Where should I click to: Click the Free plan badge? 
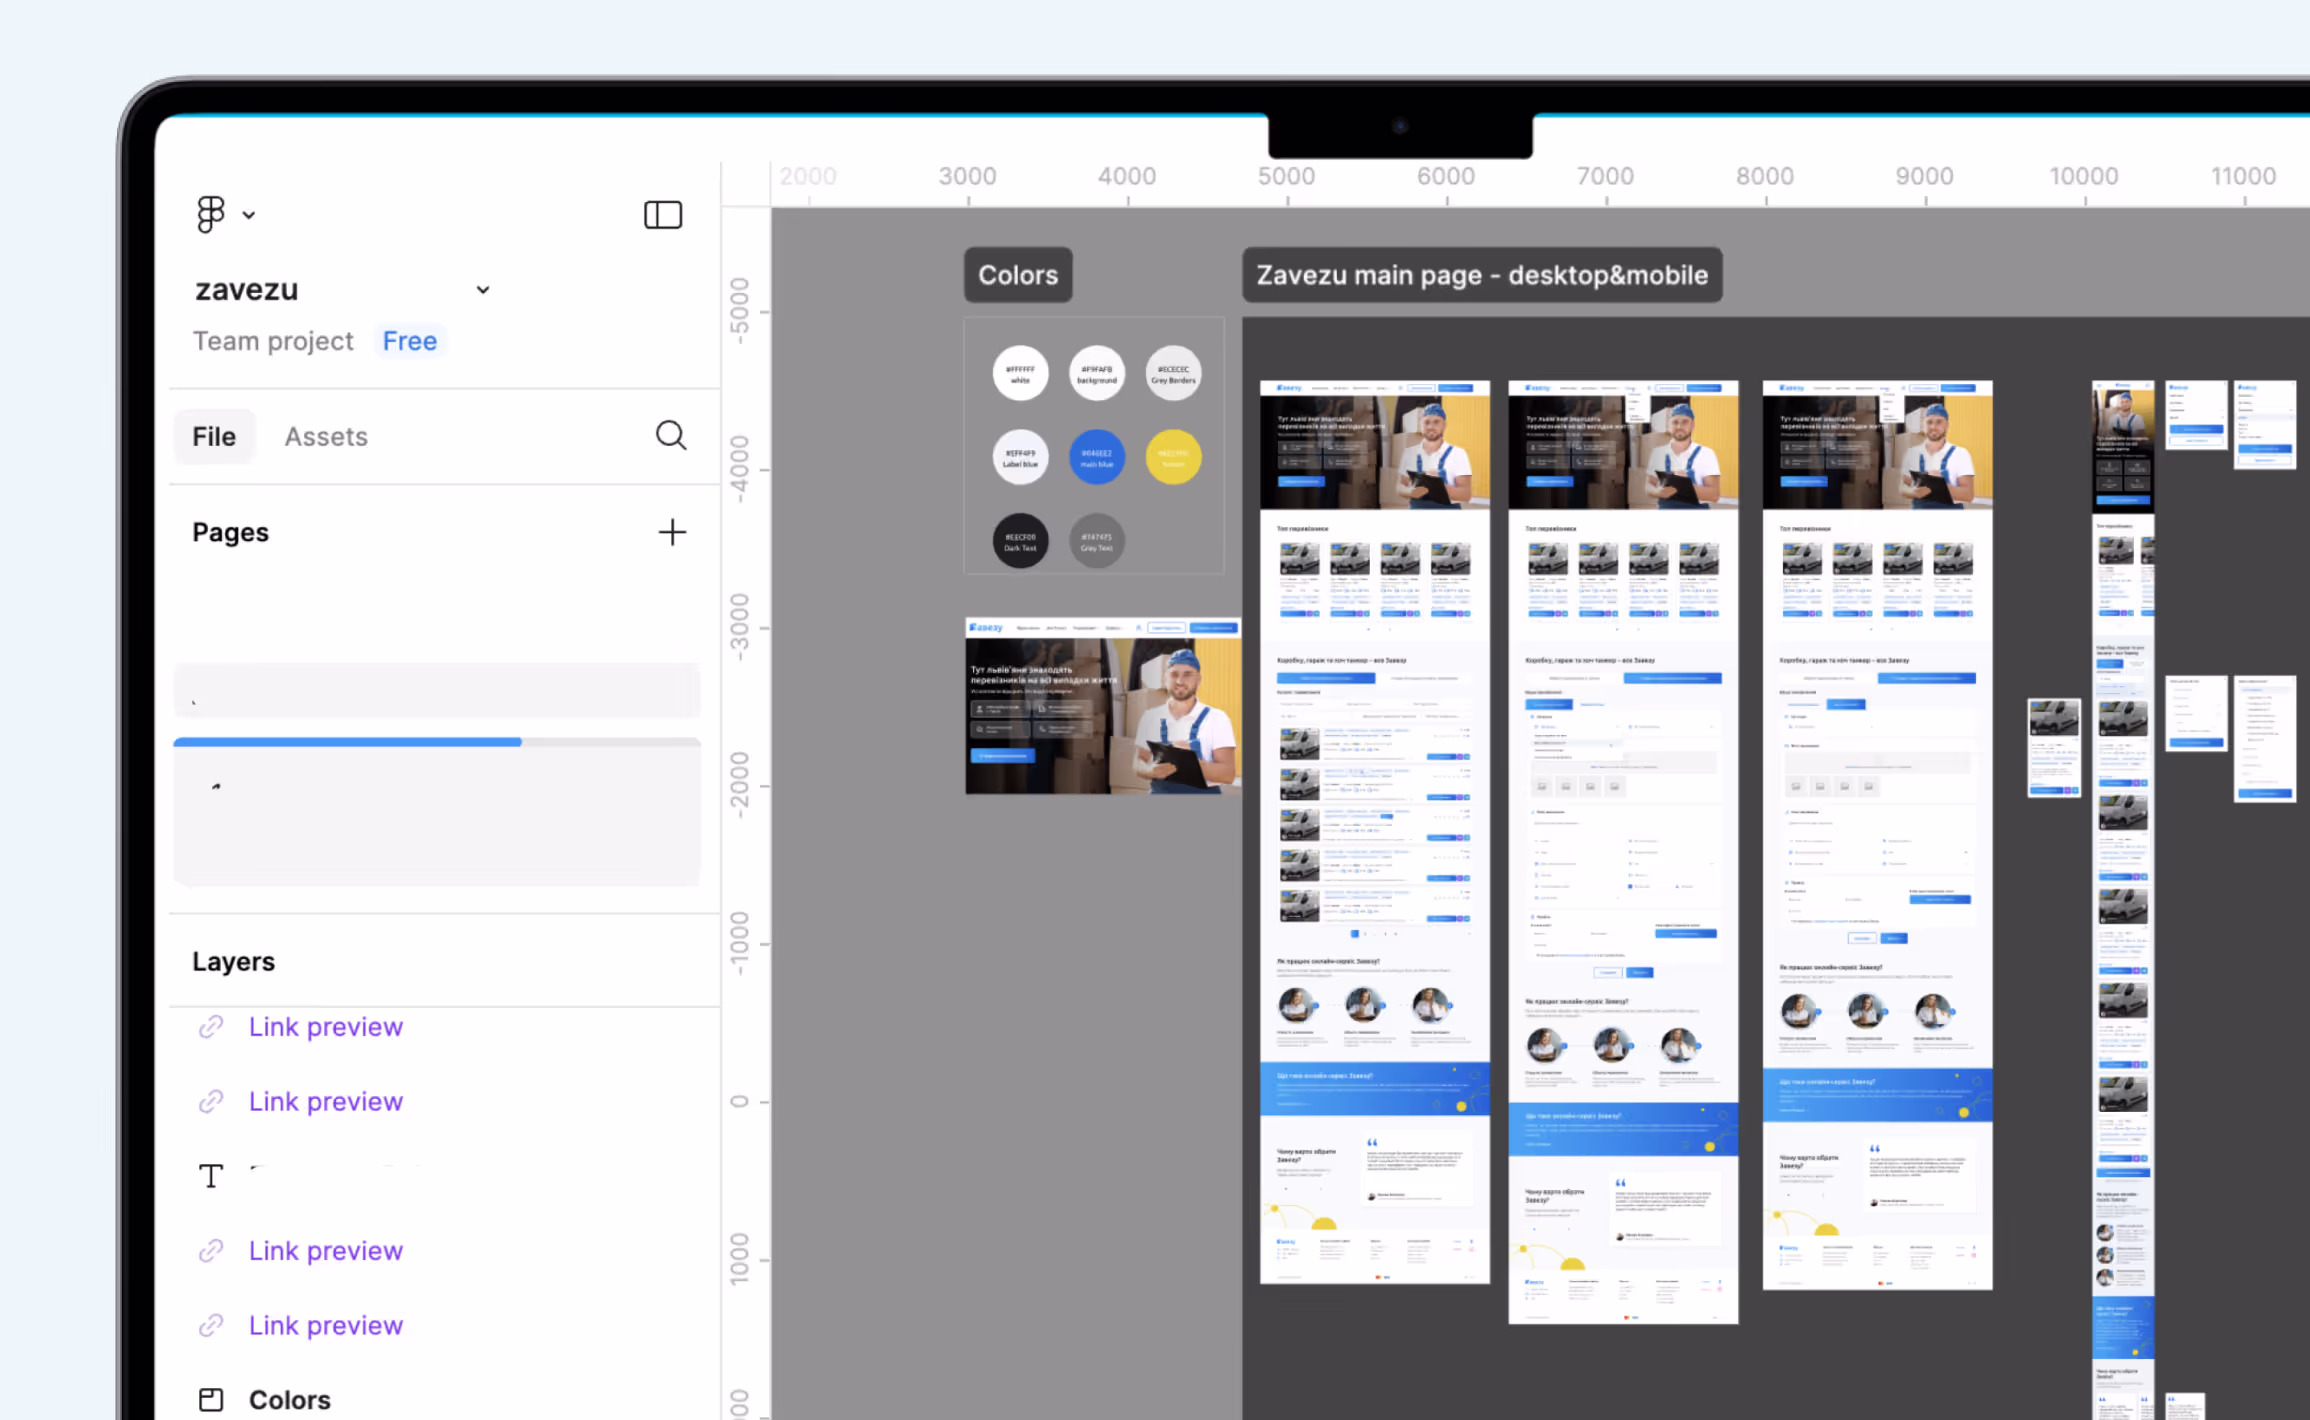coord(410,341)
